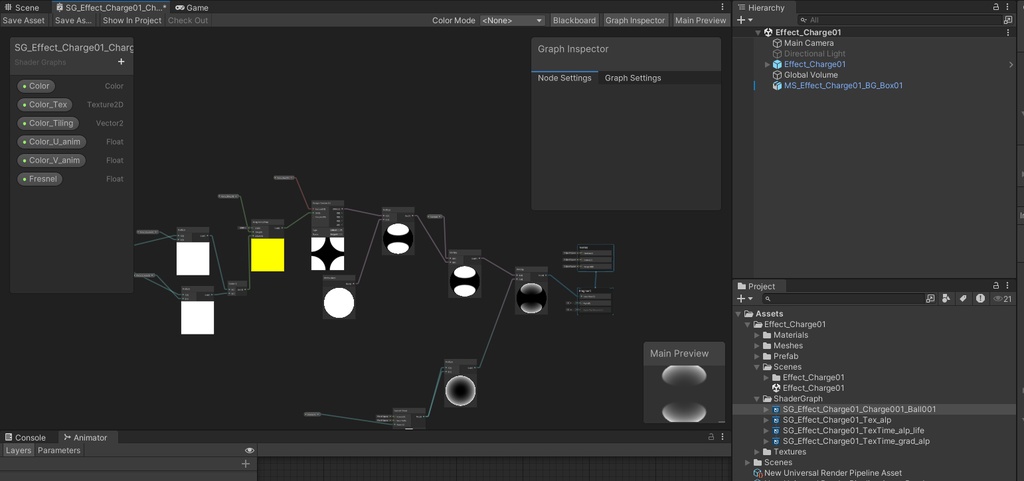Collapse the ShaderGraph folder
Screen dimensions: 1024x481
point(757,399)
